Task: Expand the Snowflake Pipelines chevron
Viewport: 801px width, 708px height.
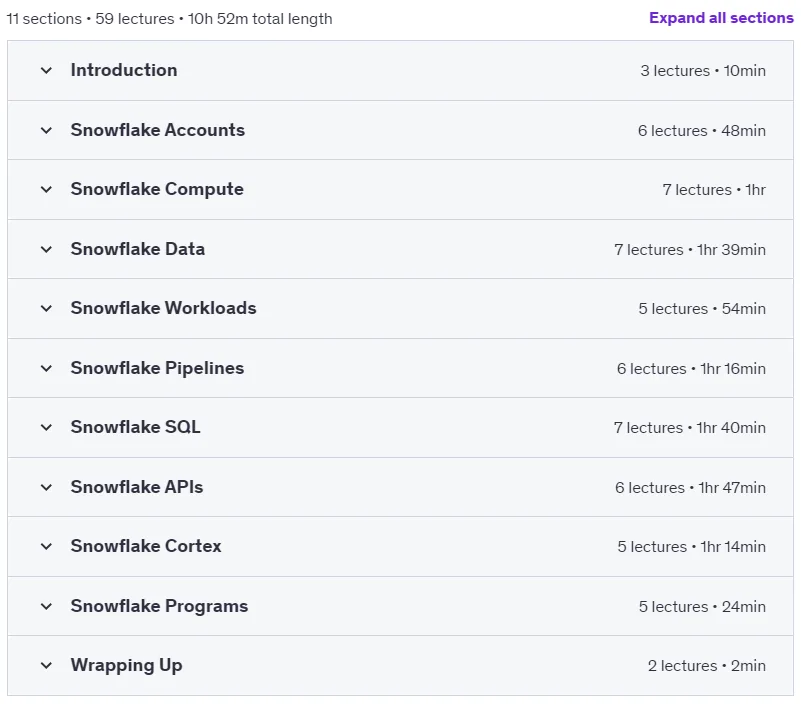Action: pos(46,368)
